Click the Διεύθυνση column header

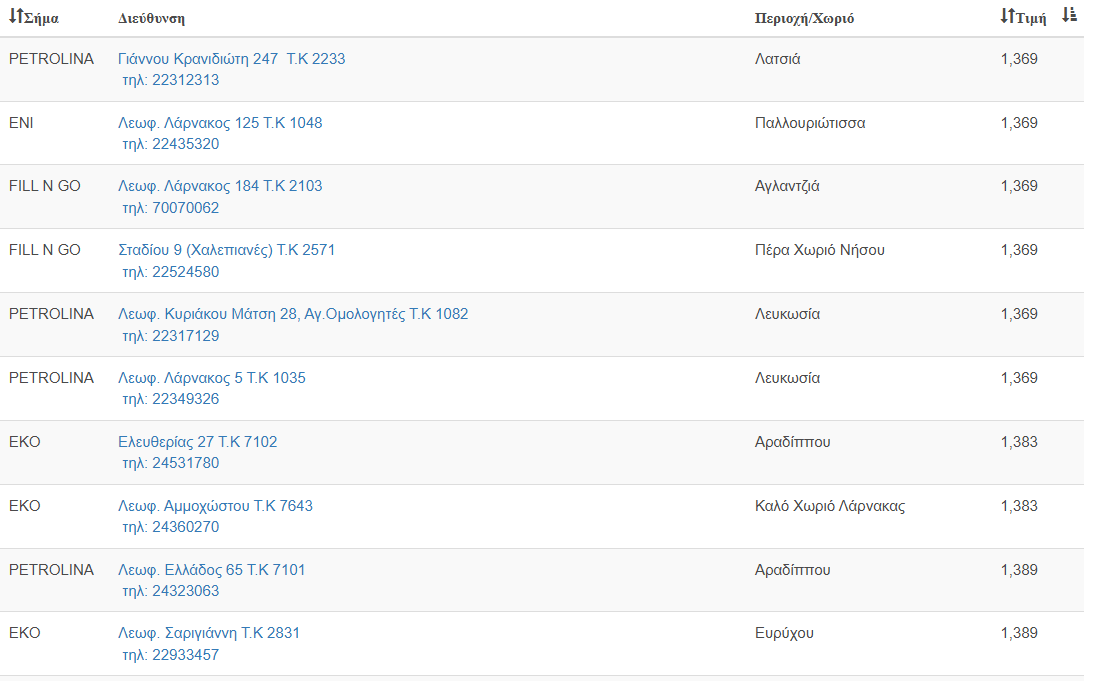[x=151, y=18]
